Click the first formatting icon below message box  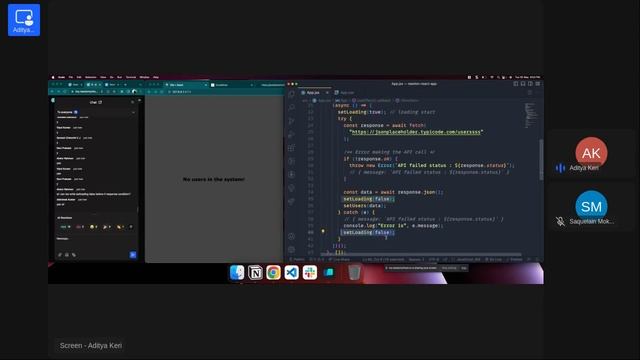click(60, 255)
